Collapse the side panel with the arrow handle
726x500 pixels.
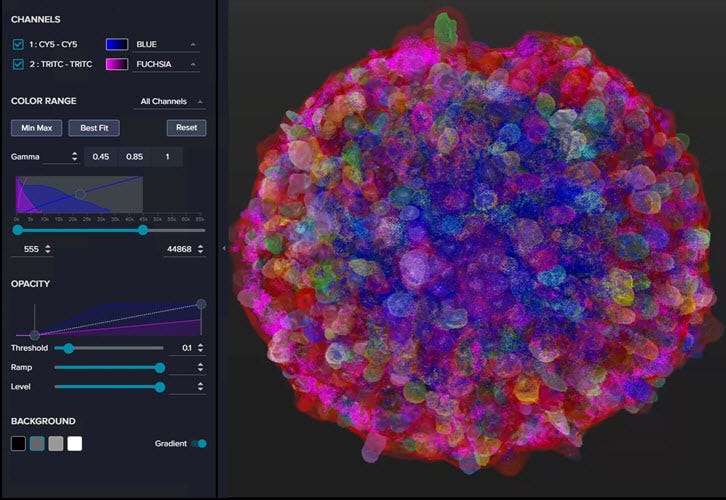223,248
